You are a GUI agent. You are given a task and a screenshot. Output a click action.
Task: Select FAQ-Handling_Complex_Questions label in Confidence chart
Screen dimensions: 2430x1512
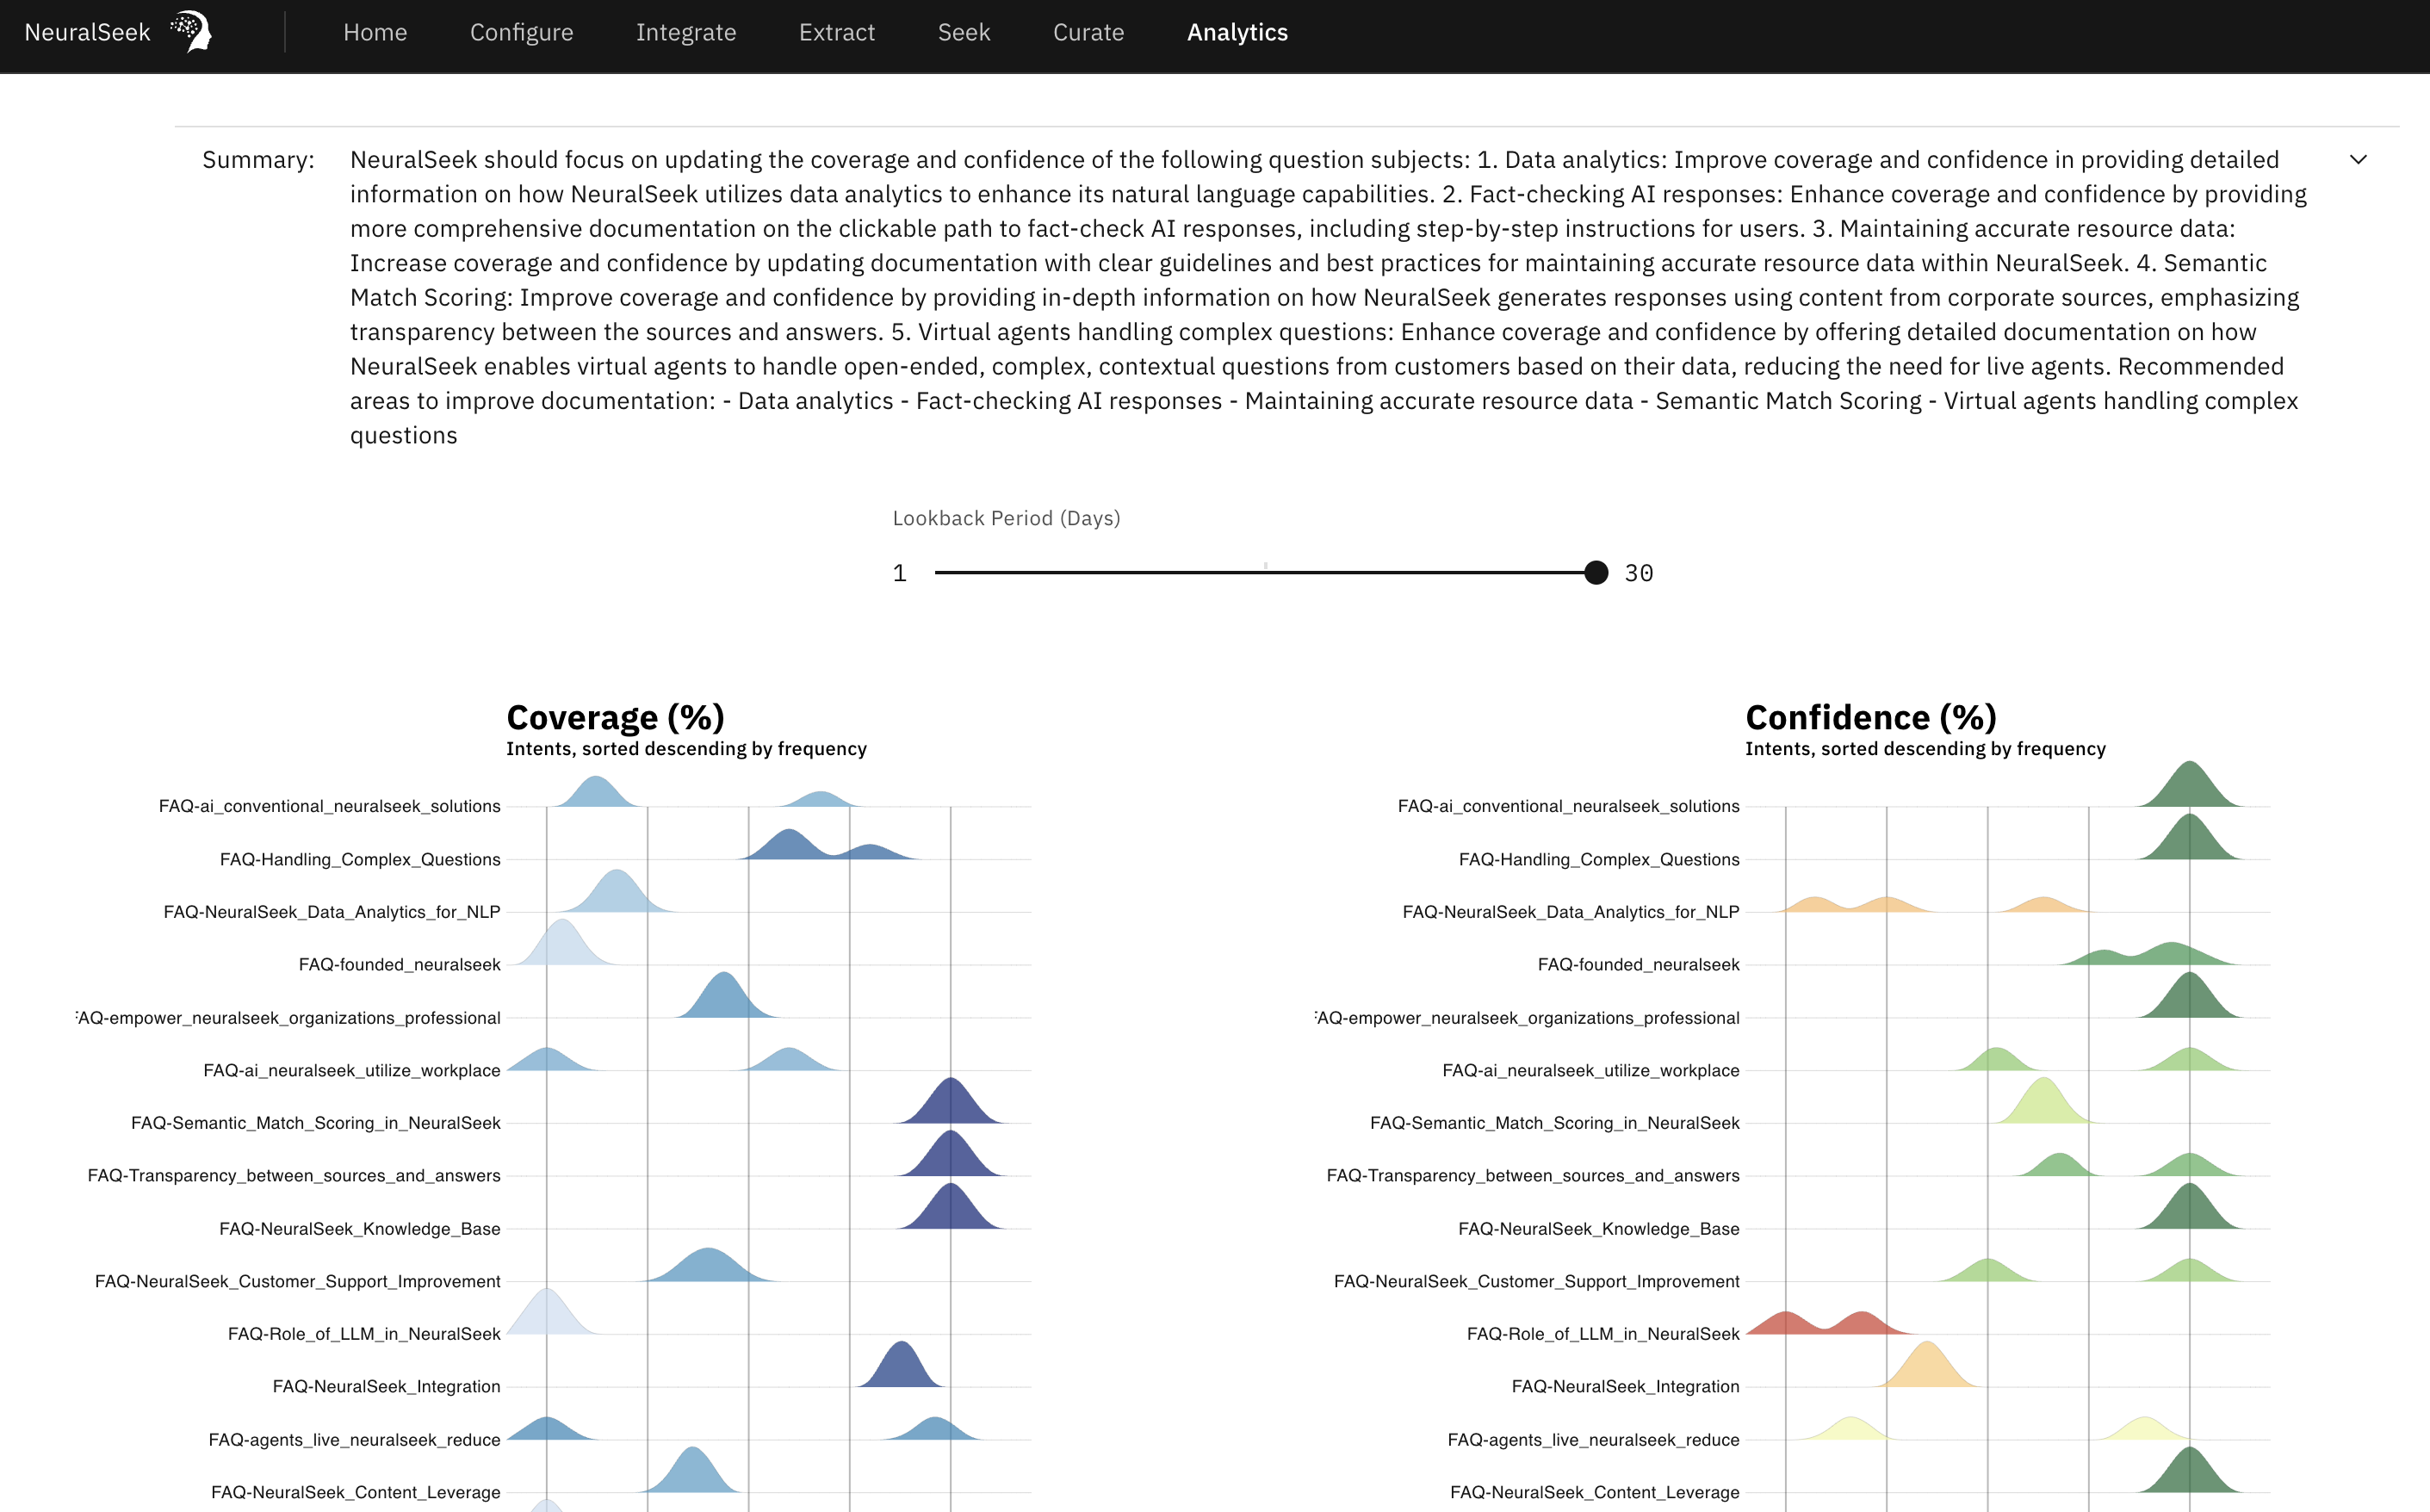tap(1598, 859)
